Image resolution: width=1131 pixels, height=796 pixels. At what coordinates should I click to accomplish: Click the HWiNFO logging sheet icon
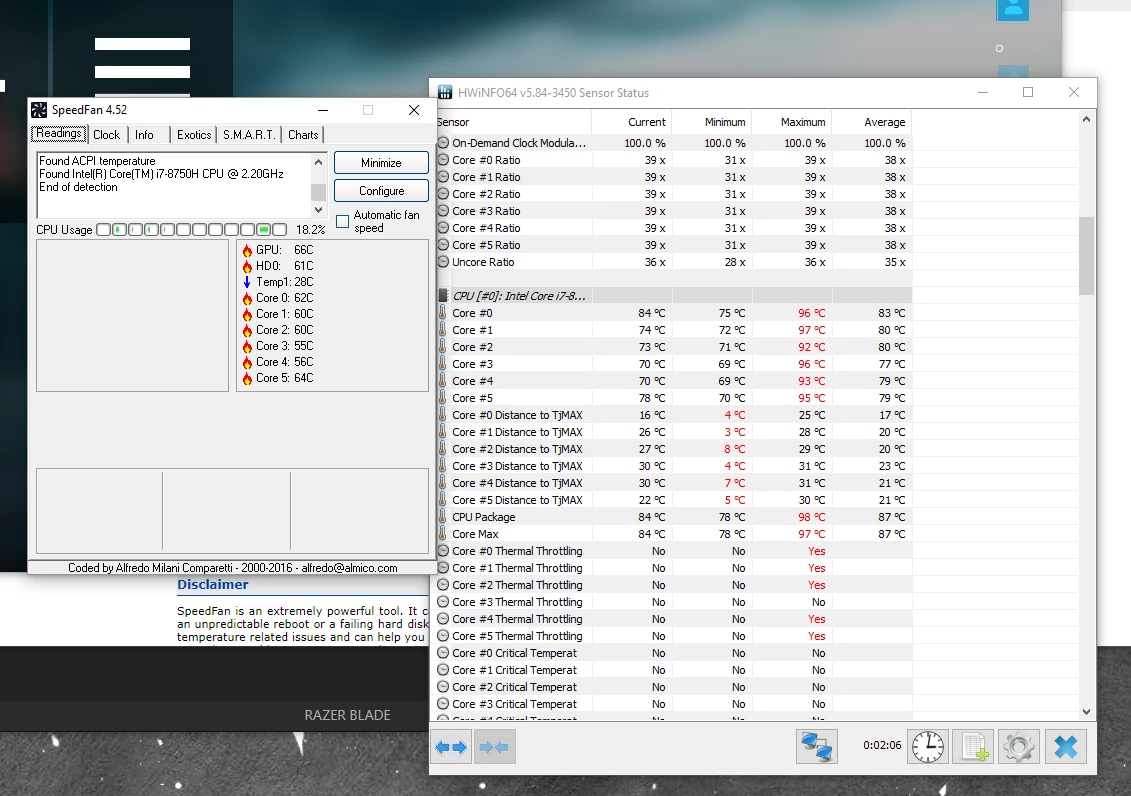coord(974,747)
